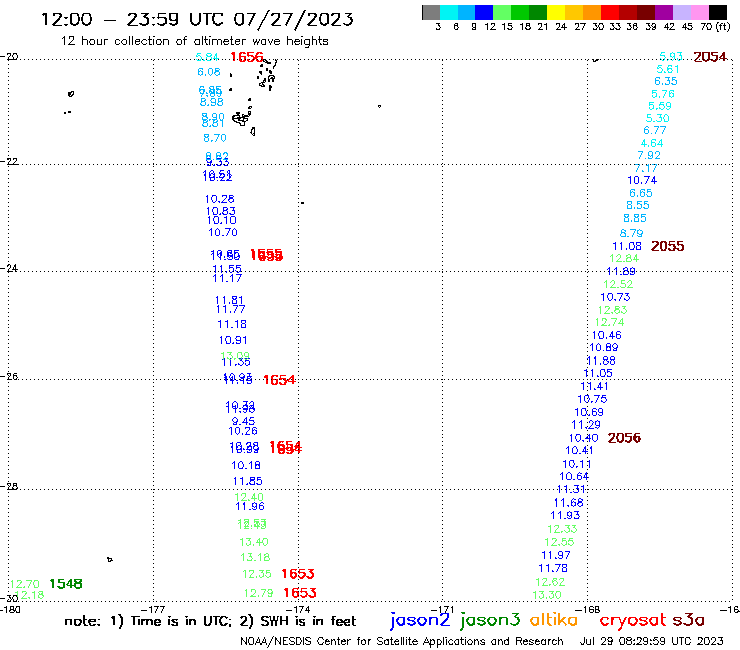The image size is (740, 650).
Task: Click the wave height value 10.46
Action: click(606, 336)
